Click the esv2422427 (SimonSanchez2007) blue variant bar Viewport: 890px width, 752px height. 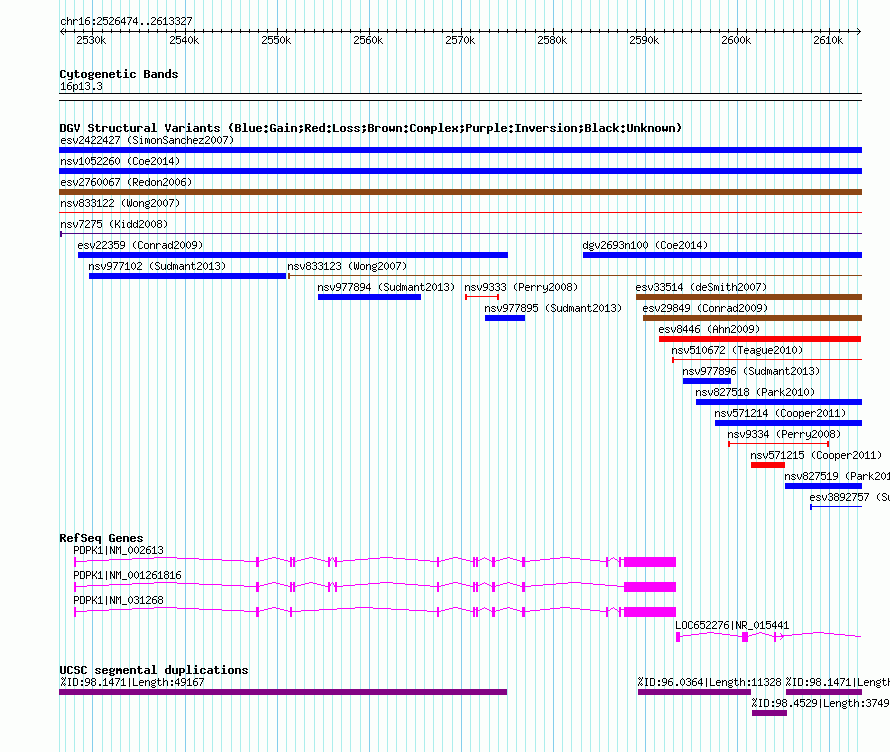pyautogui.click(x=460, y=150)
